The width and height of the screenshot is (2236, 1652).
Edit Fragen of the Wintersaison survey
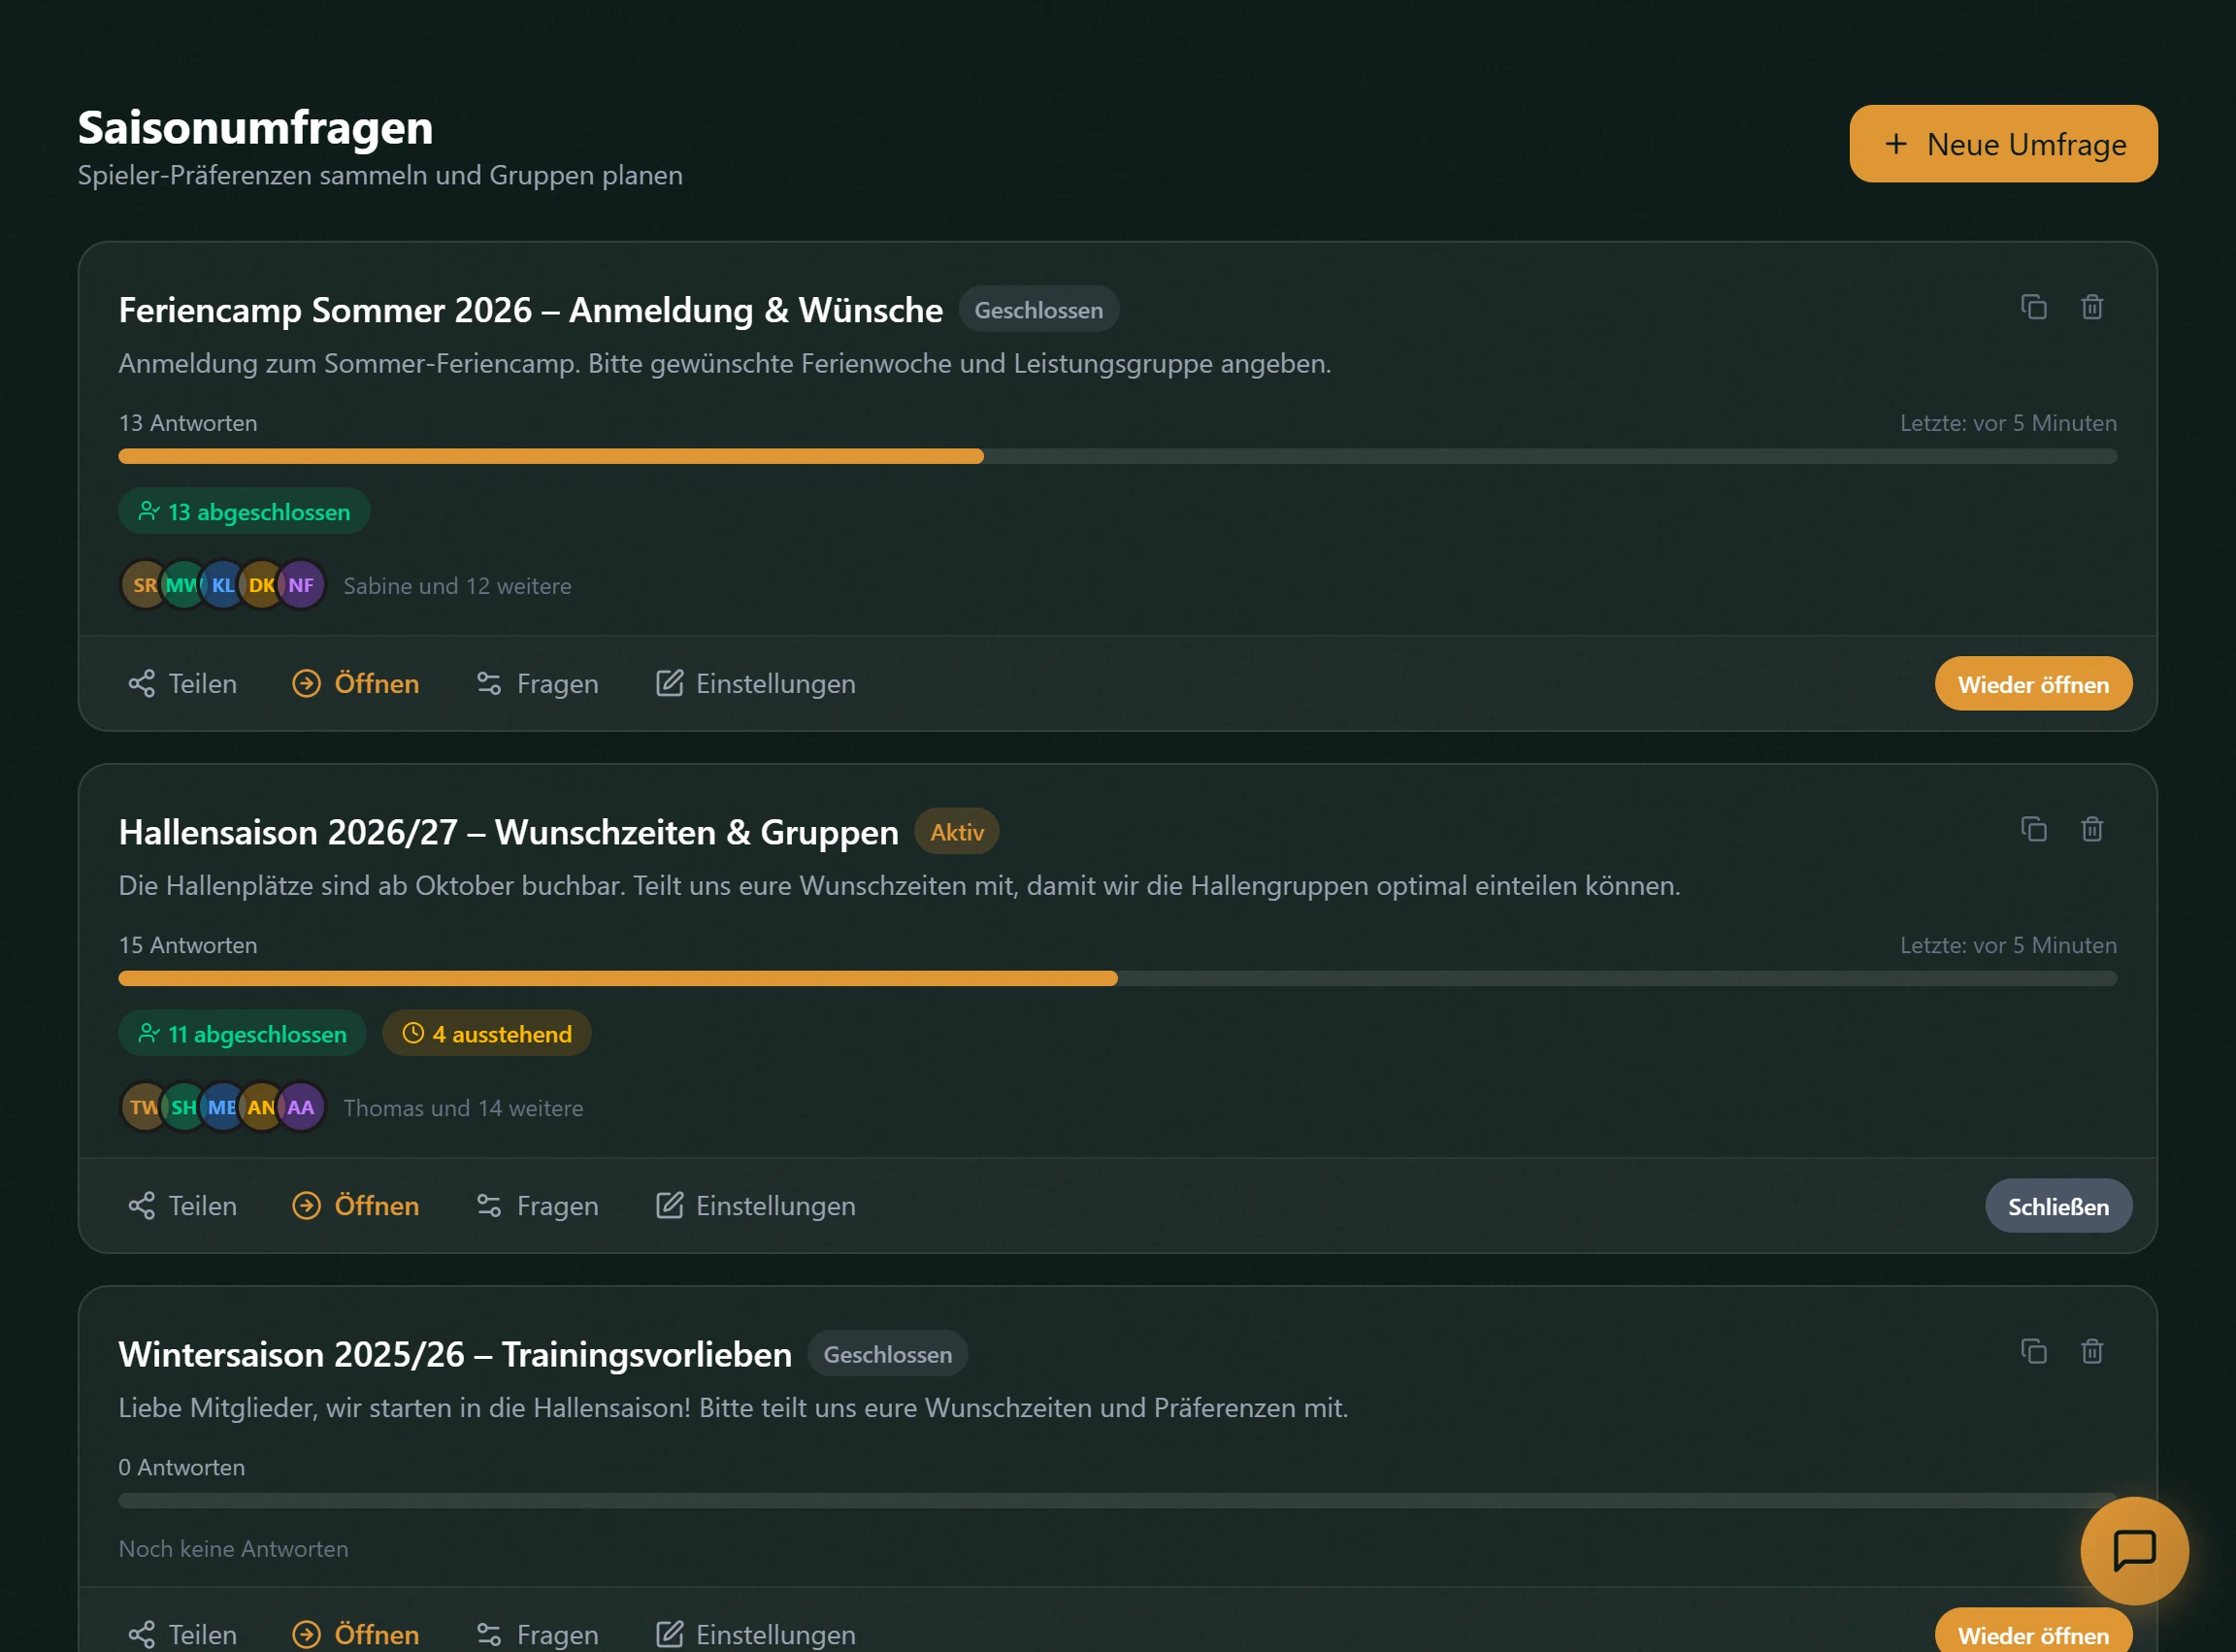coord(538,1634)
